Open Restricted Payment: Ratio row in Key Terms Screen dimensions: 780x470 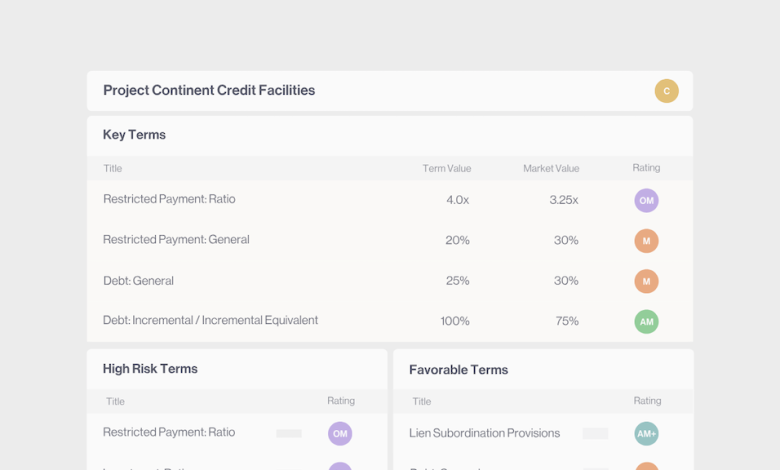coord(169,199)
